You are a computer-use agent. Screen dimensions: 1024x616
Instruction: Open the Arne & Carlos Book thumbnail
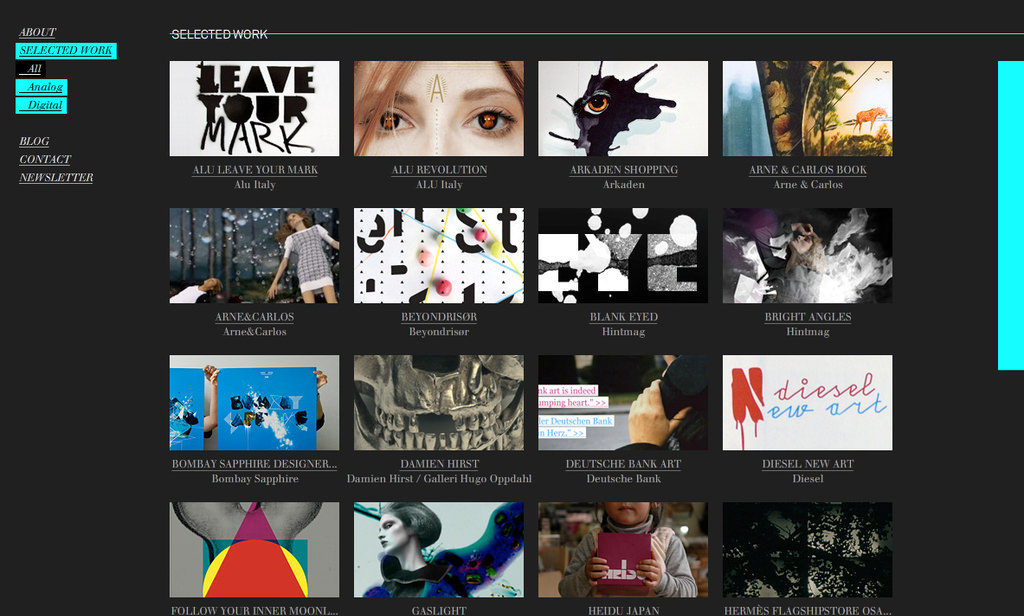[807, 108]
